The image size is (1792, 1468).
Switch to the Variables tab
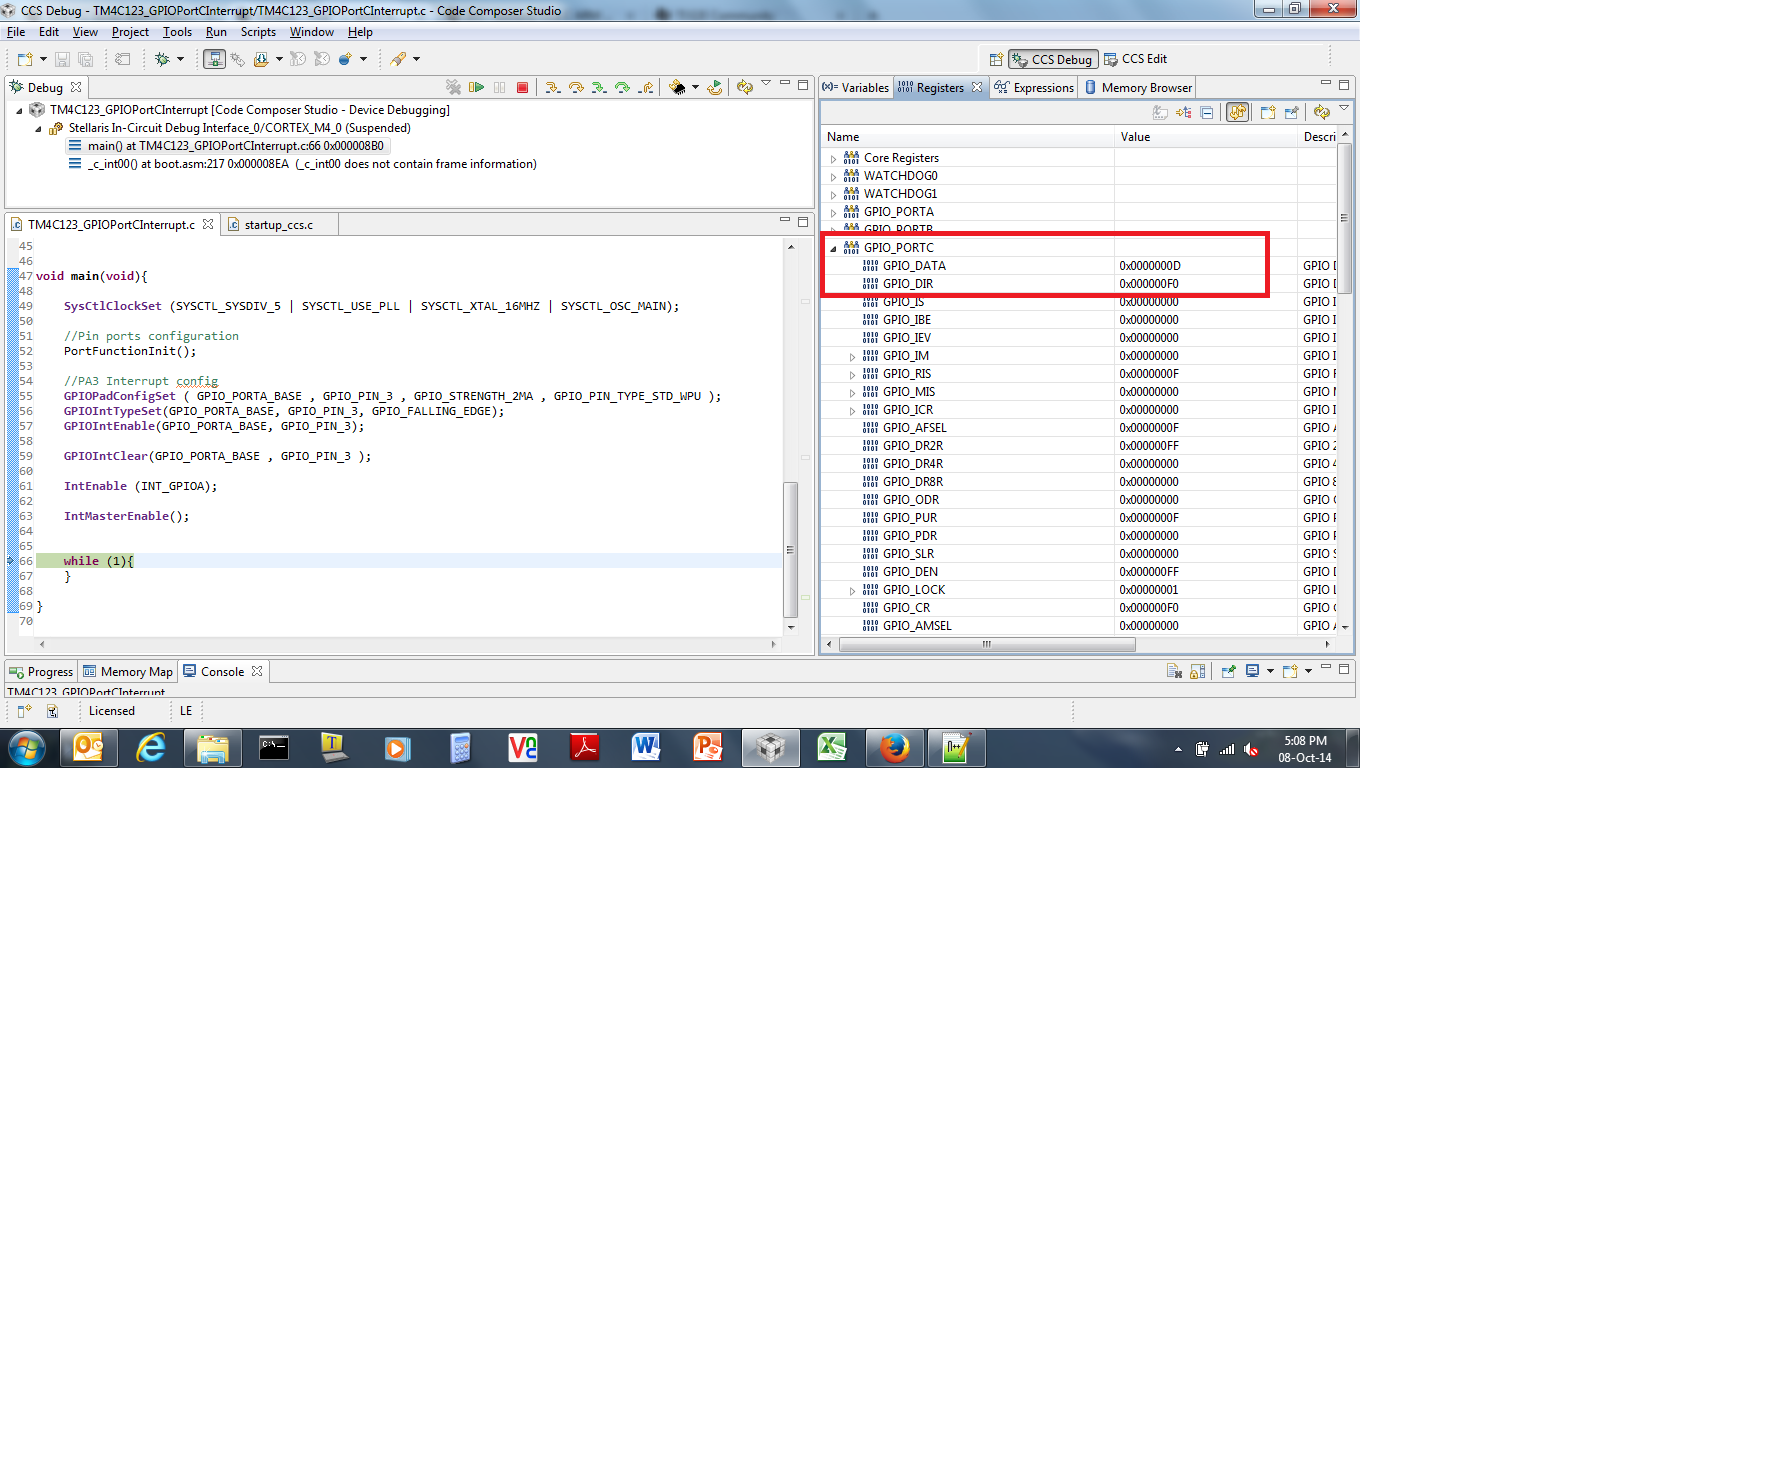[856, 88]
